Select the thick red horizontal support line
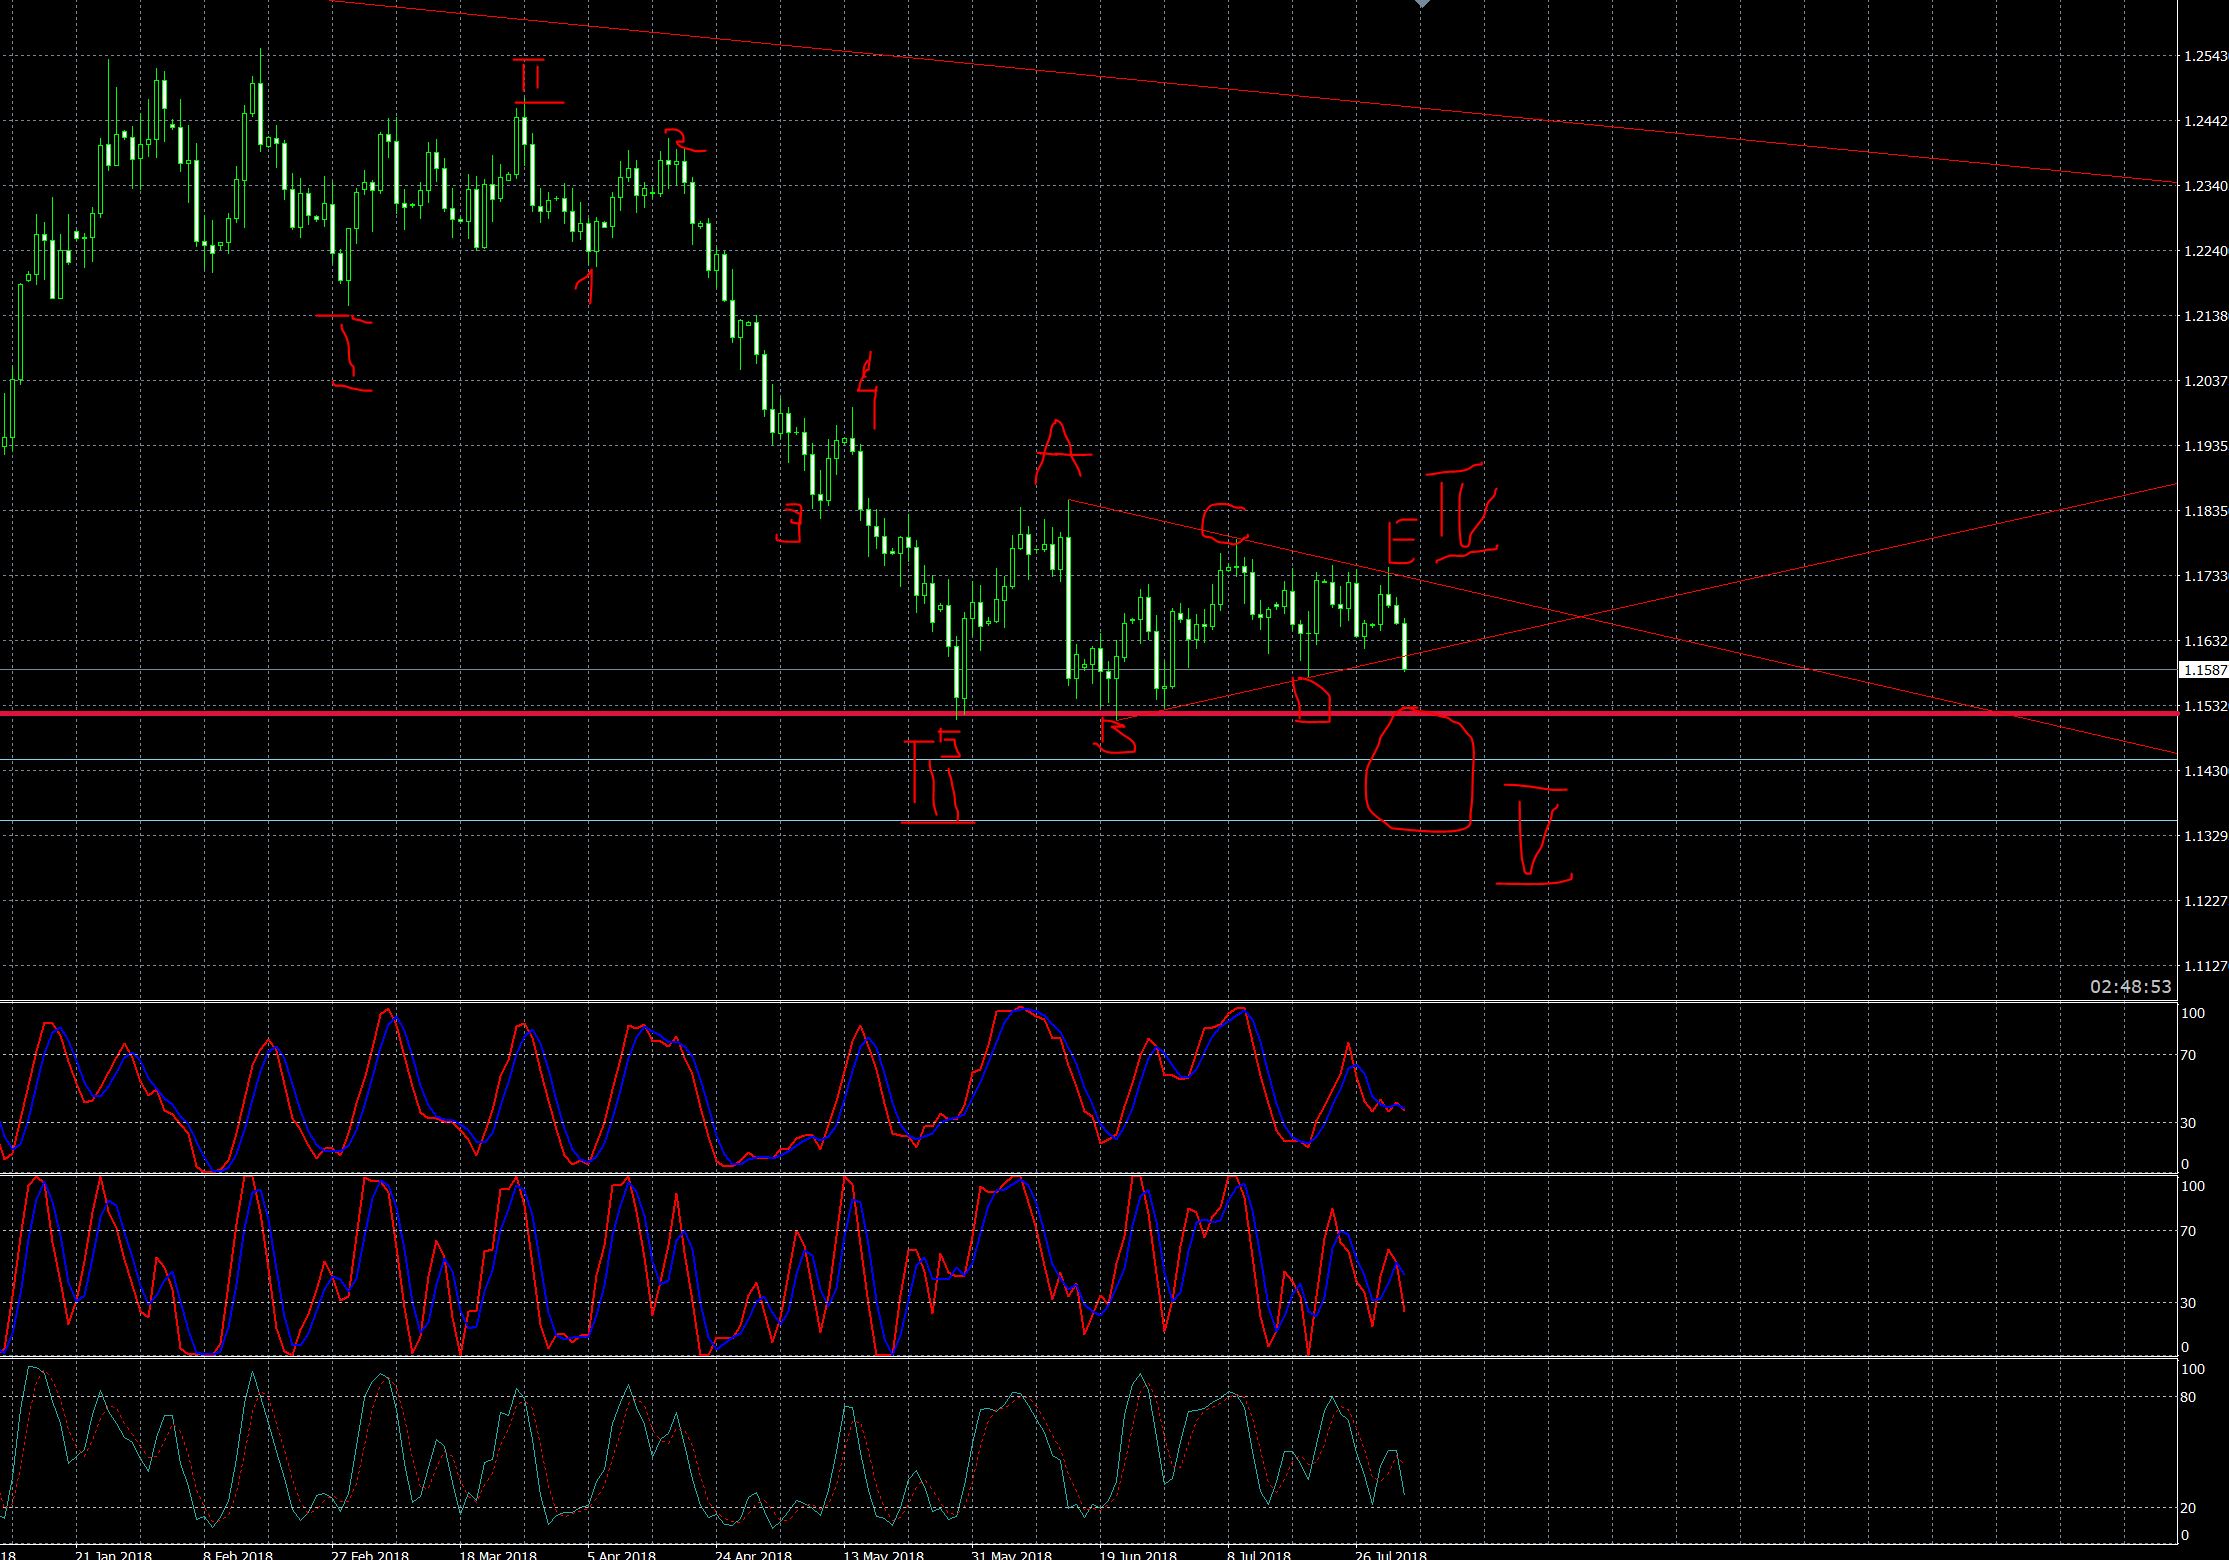Screen dimensions: 2229x1560 (x=1088, y=713)
